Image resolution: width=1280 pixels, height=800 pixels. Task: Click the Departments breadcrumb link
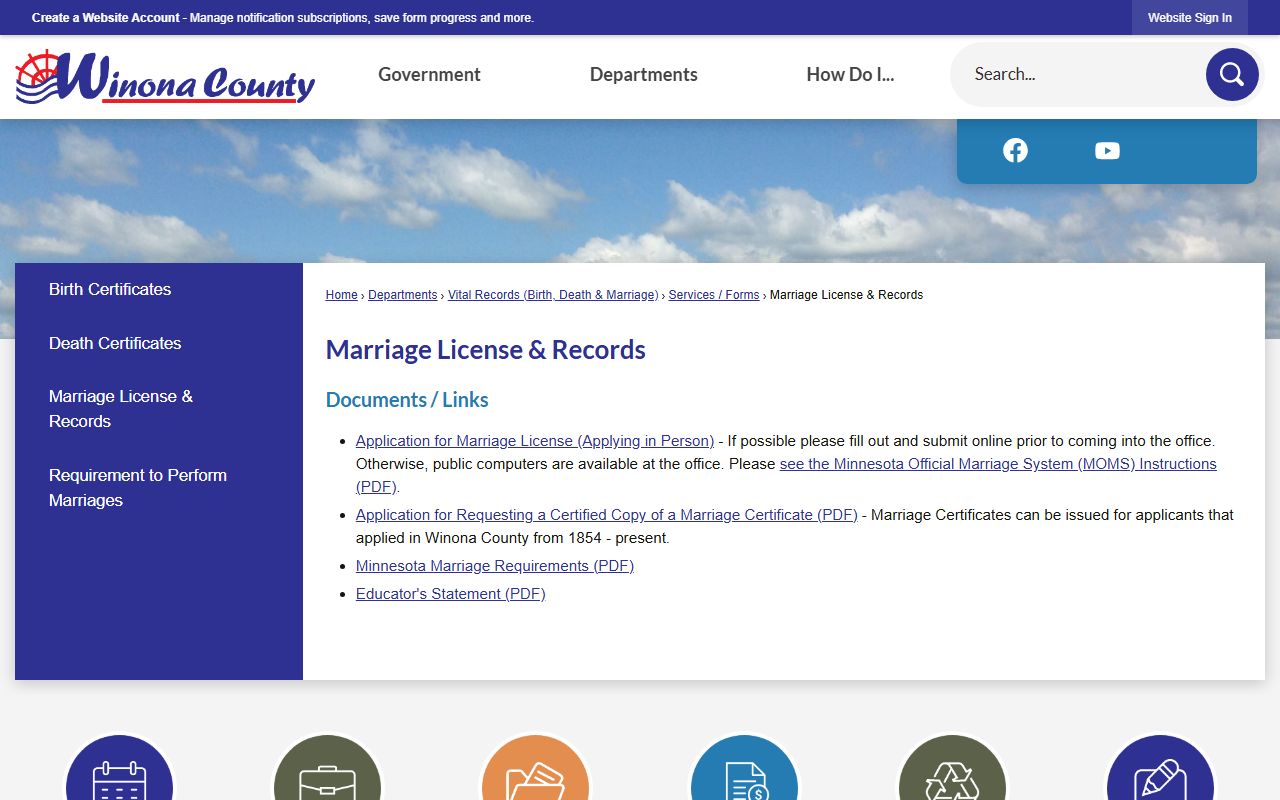point(403,295)
